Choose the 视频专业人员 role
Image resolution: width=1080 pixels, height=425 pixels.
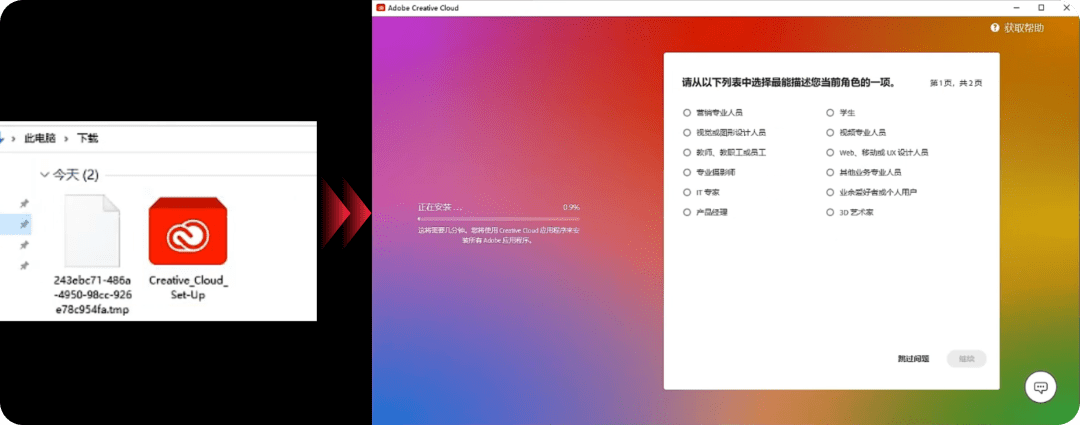(x=830, y=132)
